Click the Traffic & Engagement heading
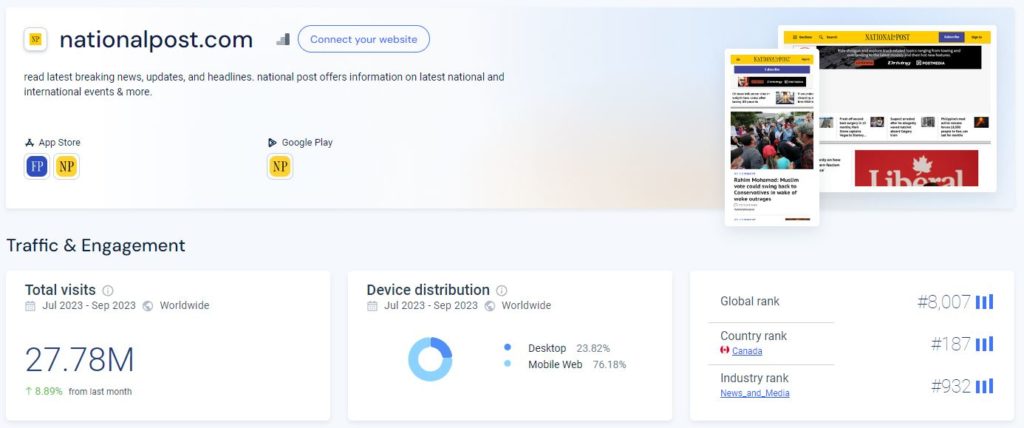The width and height of the screenshot is (1024, 428). pyautogui.click(x=96, y=246)
